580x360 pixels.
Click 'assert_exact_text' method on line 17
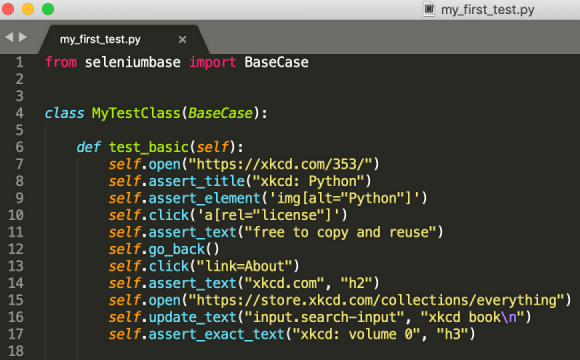[x=217, y=334]
